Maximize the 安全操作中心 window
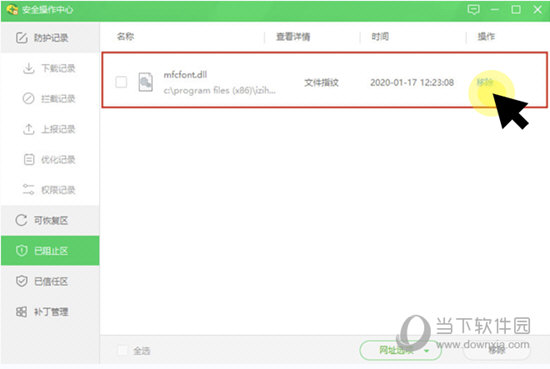 [516, 9]
